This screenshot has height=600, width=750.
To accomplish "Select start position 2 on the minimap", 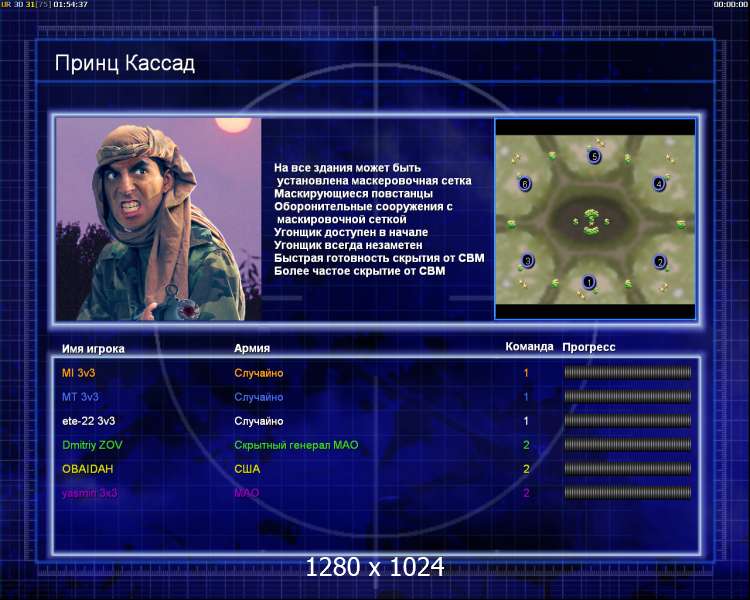I will click(660, 262).
